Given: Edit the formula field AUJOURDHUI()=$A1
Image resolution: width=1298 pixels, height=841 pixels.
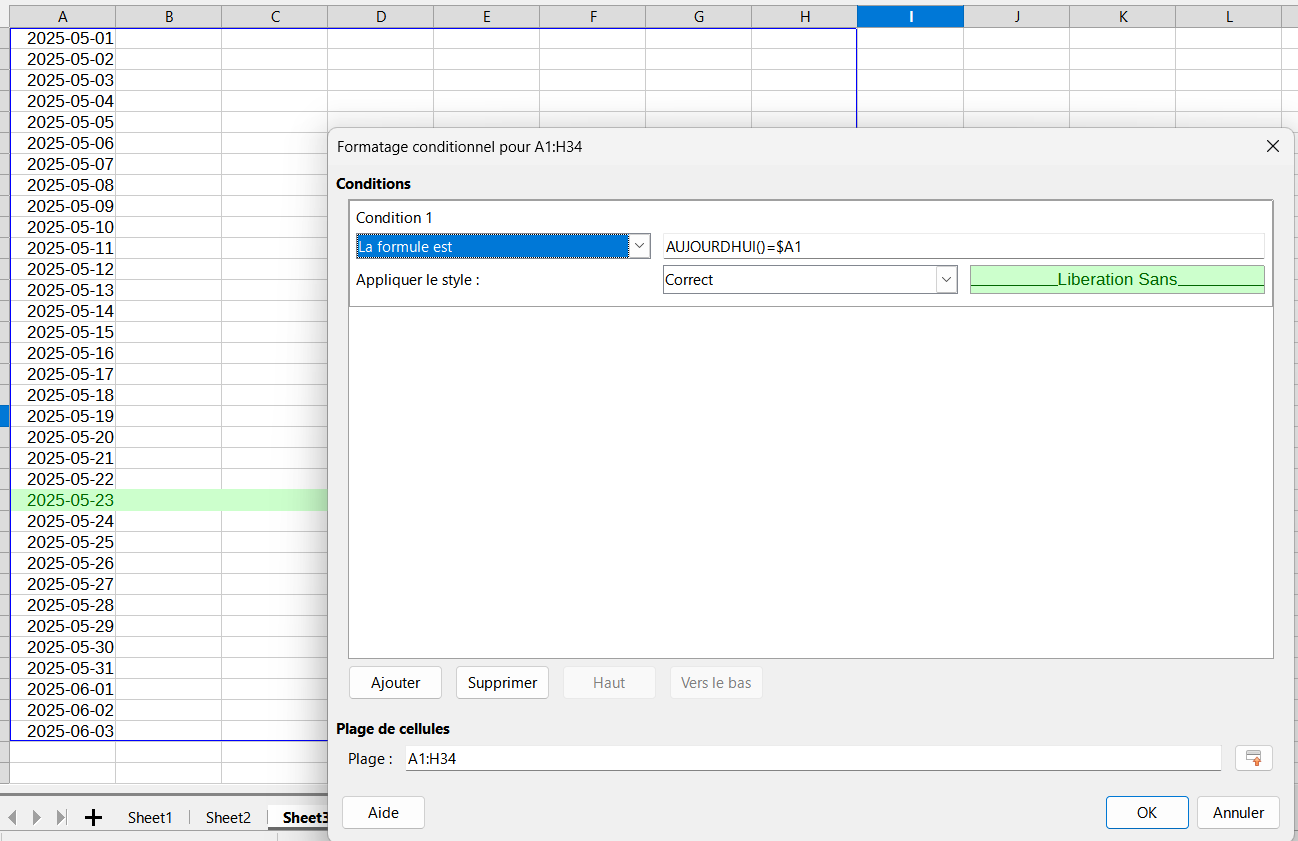Looking at the screenshot, I should (x=964, y=246).
